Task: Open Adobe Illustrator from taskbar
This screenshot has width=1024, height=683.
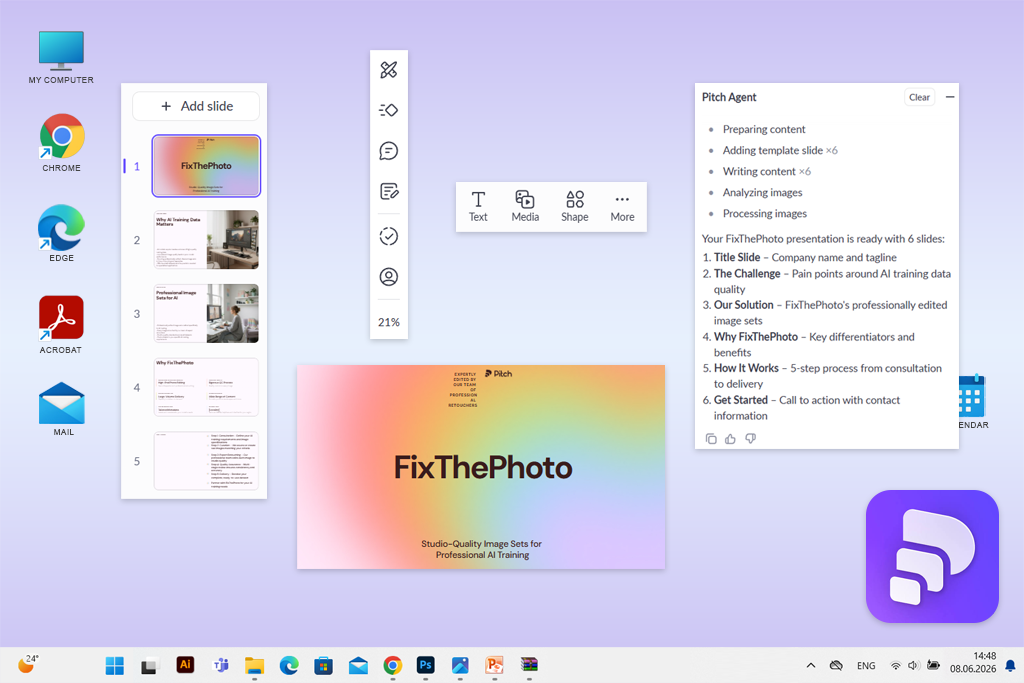Action: tap(185, 665)
